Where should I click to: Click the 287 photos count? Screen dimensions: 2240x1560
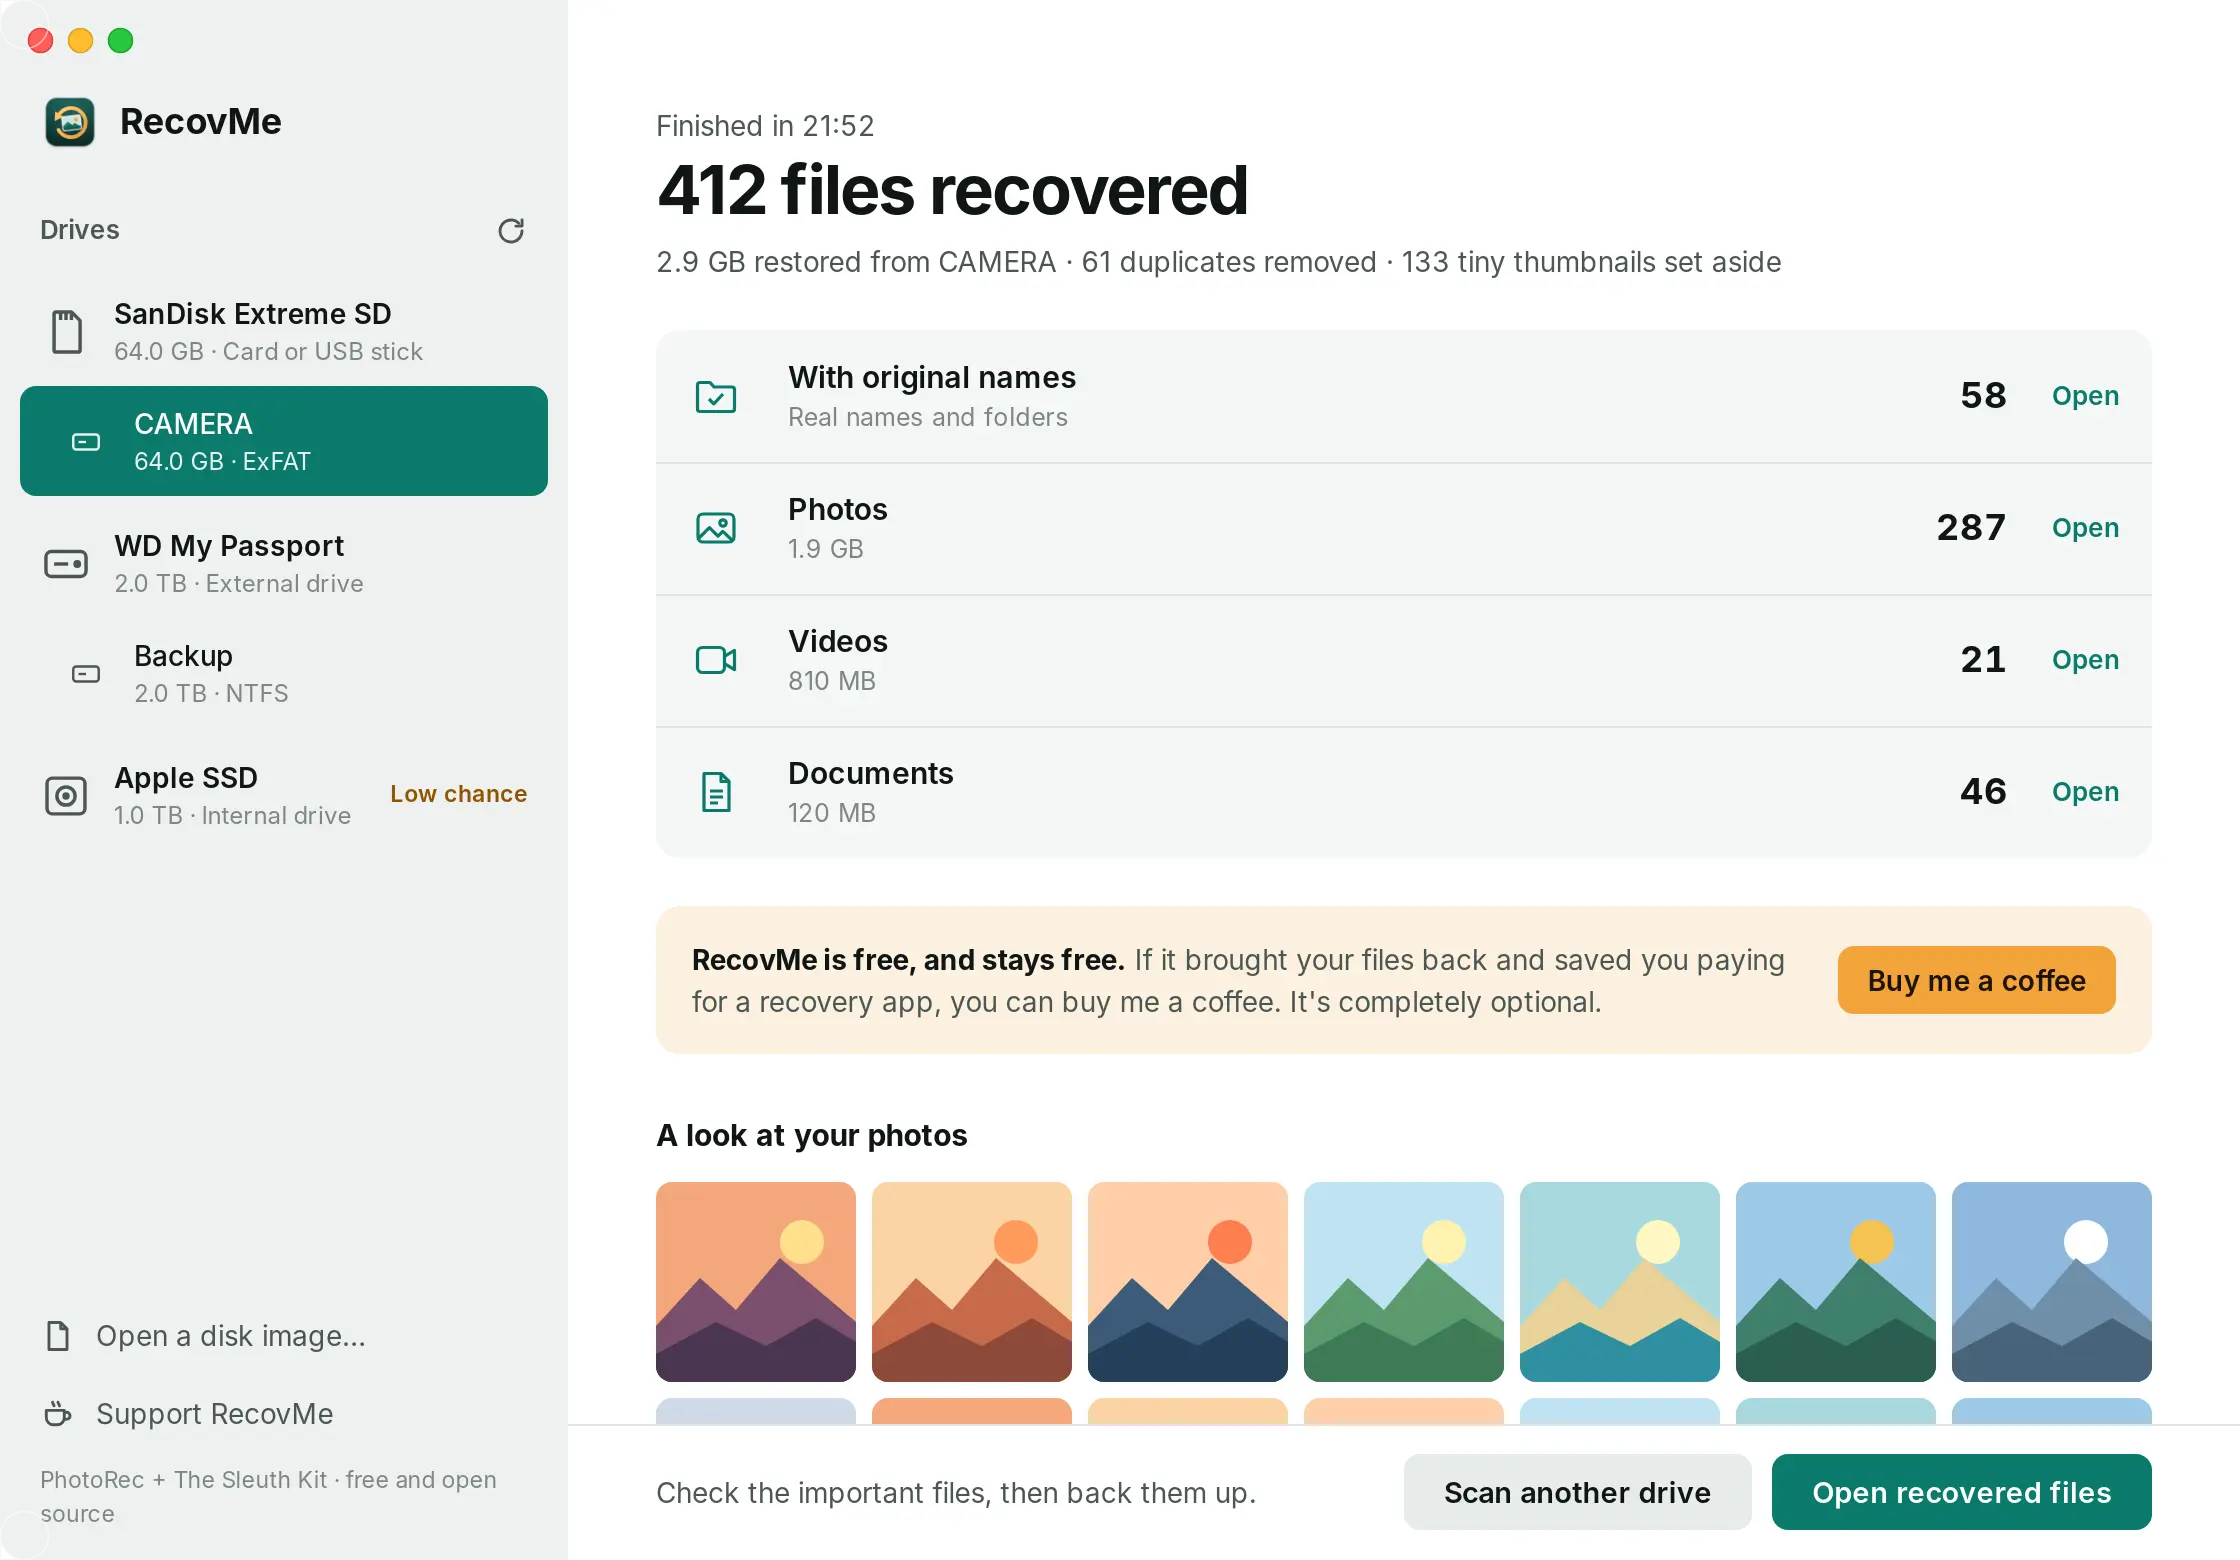(1971, 528)
